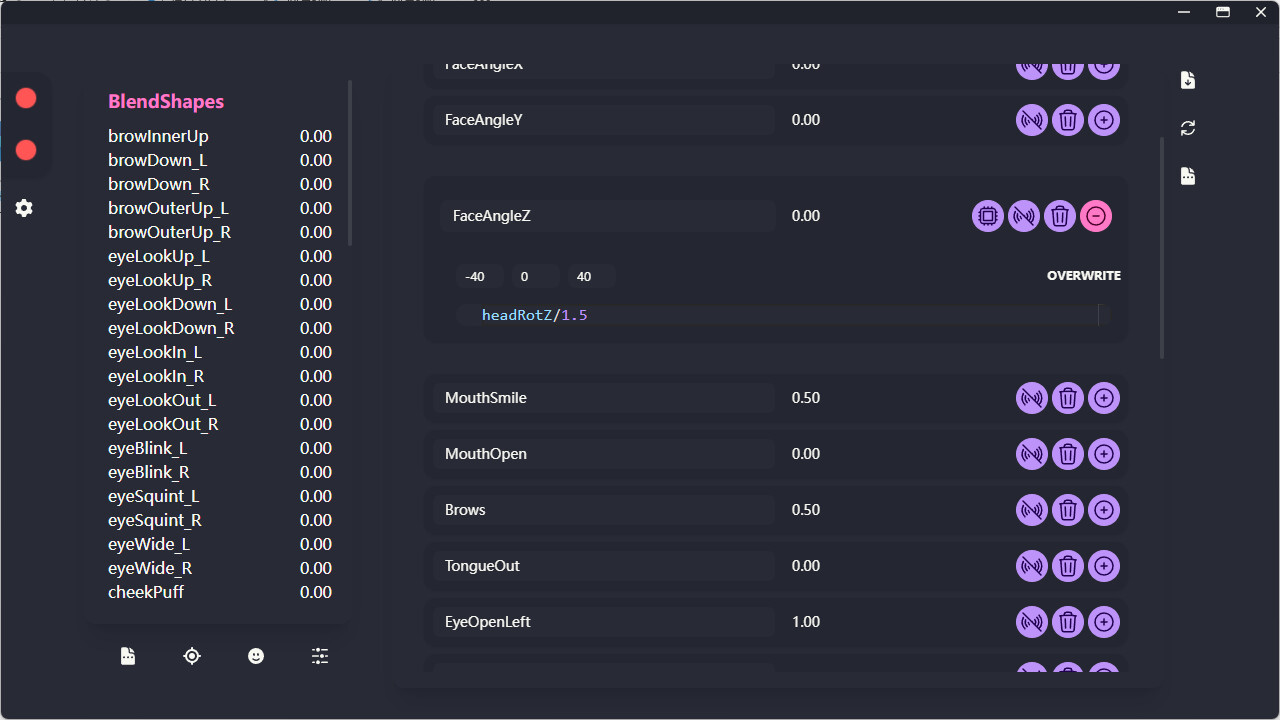Toggle the tracking signal on EyeOpenLeft row
The height and width of the screenshot is (720, 1280).
[1032, 622]
